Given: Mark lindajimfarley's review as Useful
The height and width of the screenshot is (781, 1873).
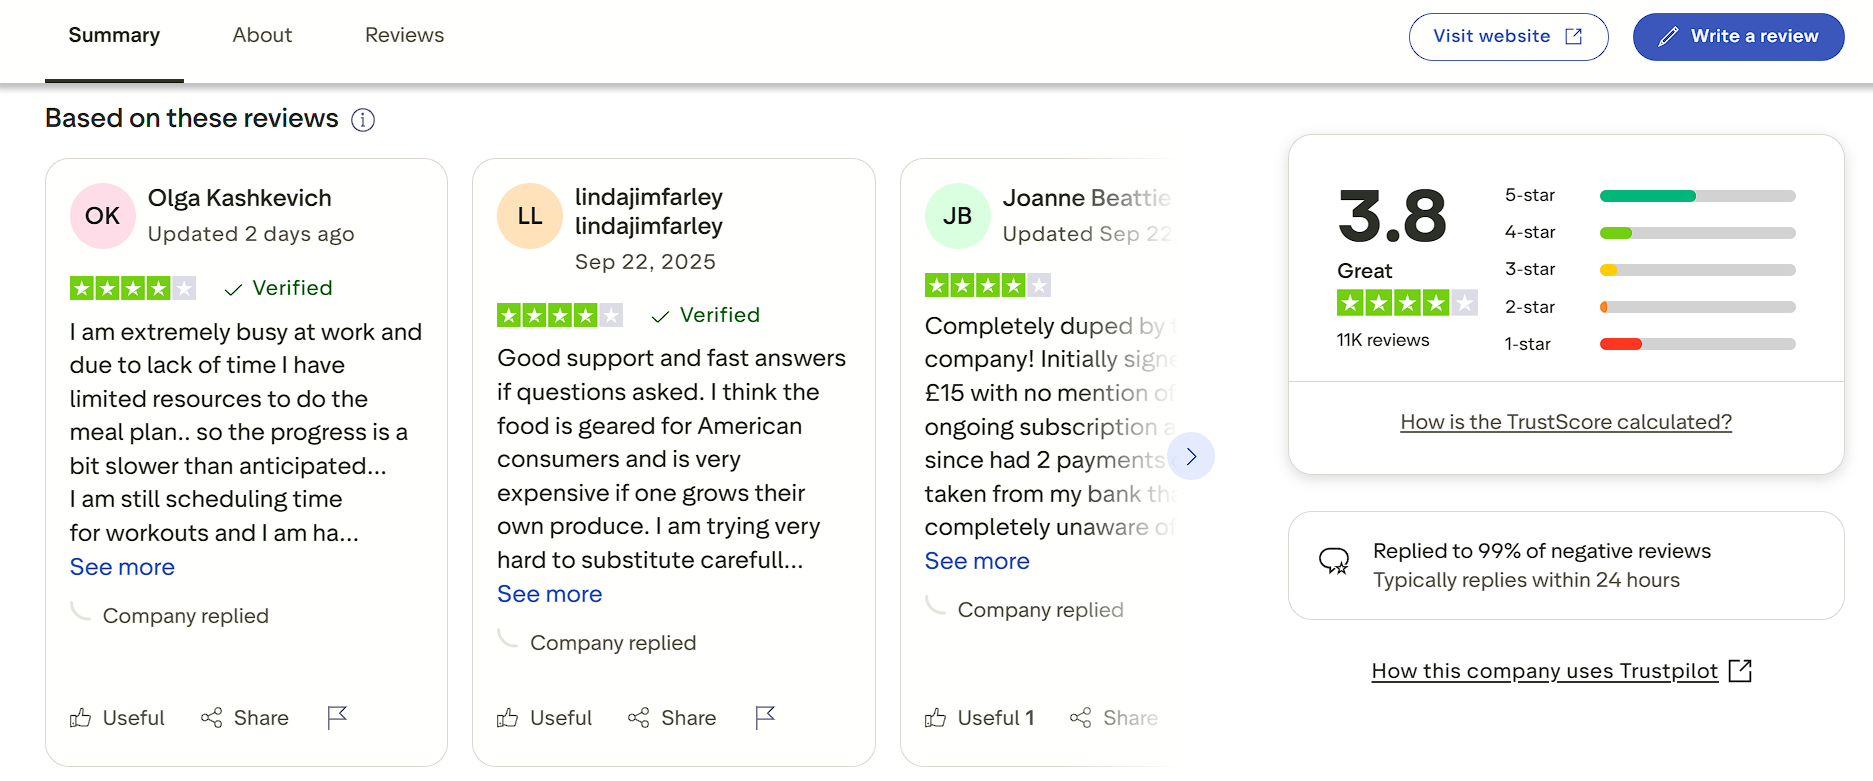Looking at the screenshot, I should [x=545, y=718].
